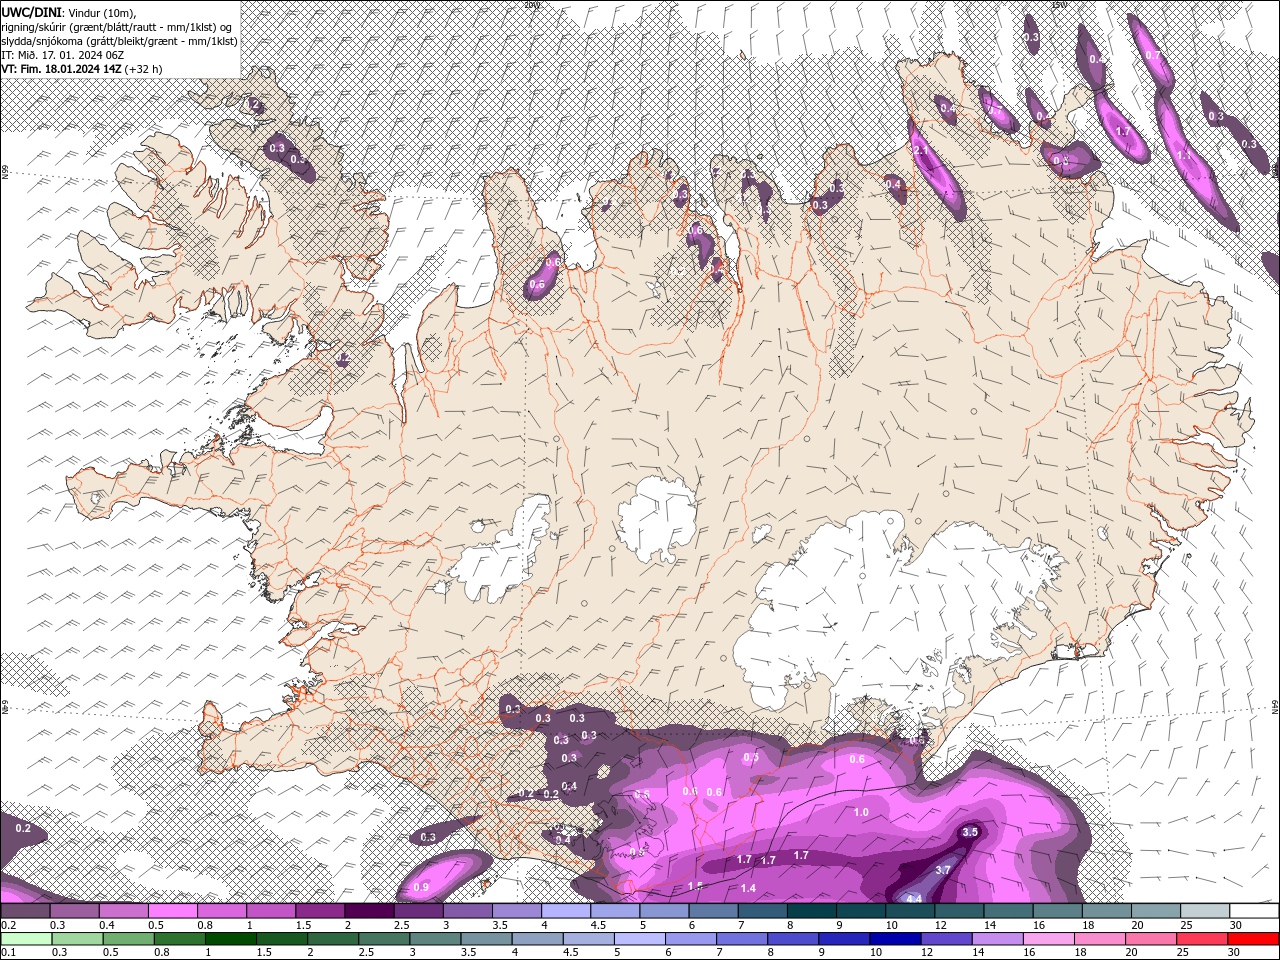The image size is (1280, 960).
Task: Click the top legend swatch starting at 4
Action: click(x=566, y=911)
